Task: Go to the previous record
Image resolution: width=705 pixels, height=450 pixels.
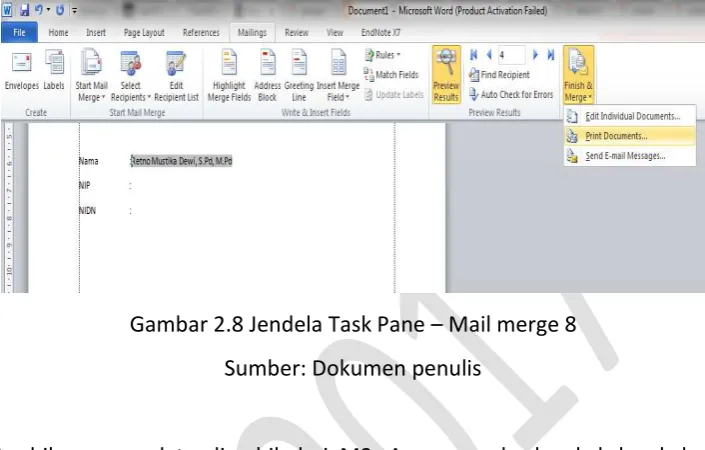Action: pyautogui.click(x=489, y=55)
